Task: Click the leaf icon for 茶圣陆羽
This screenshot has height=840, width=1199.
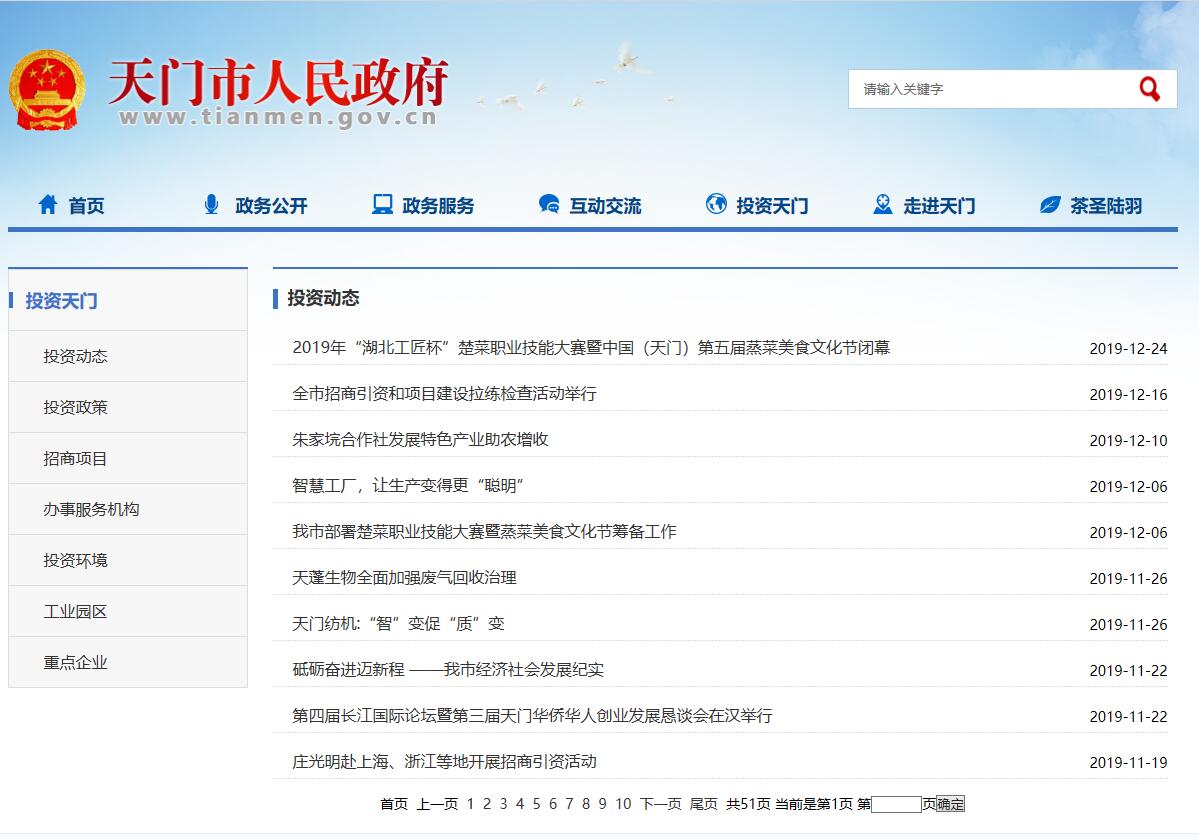Action: click(1050, 205)
